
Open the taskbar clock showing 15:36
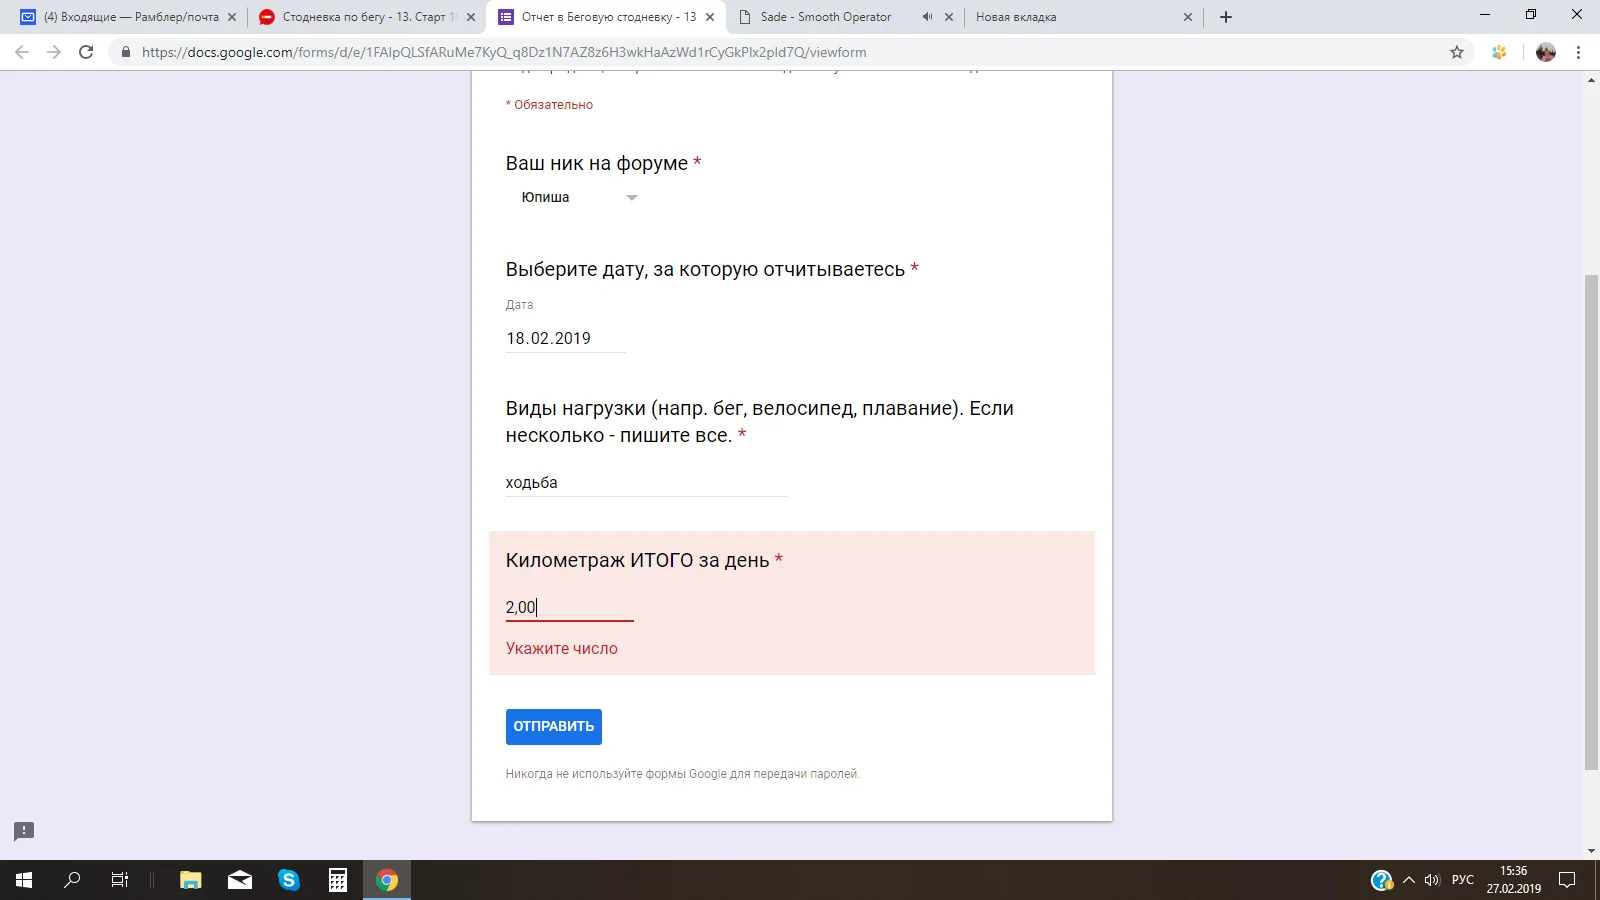(x=1513, y=880)
